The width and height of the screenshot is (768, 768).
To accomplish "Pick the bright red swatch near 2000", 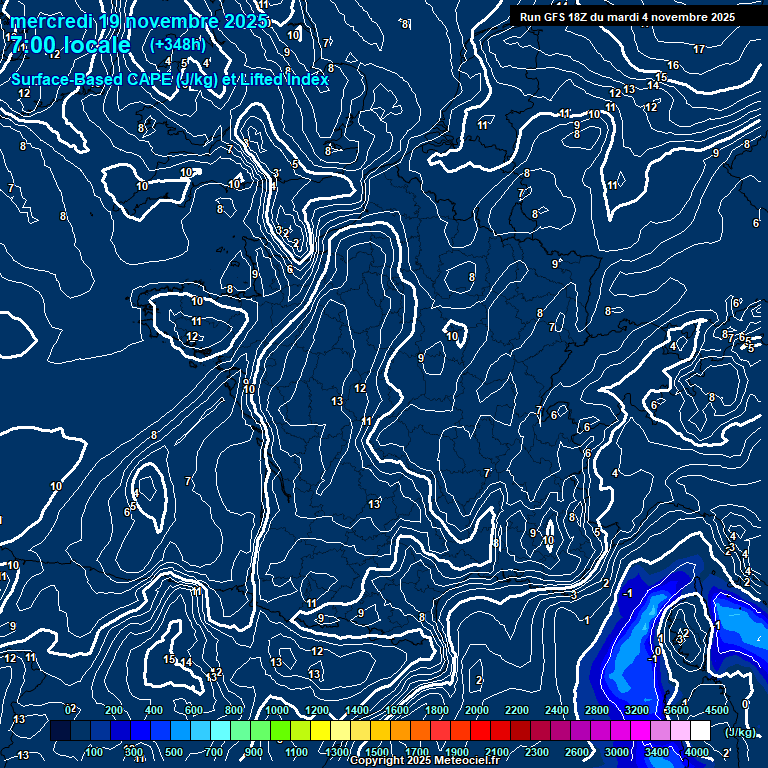I will pyautogui.click(x=480, y=730).
